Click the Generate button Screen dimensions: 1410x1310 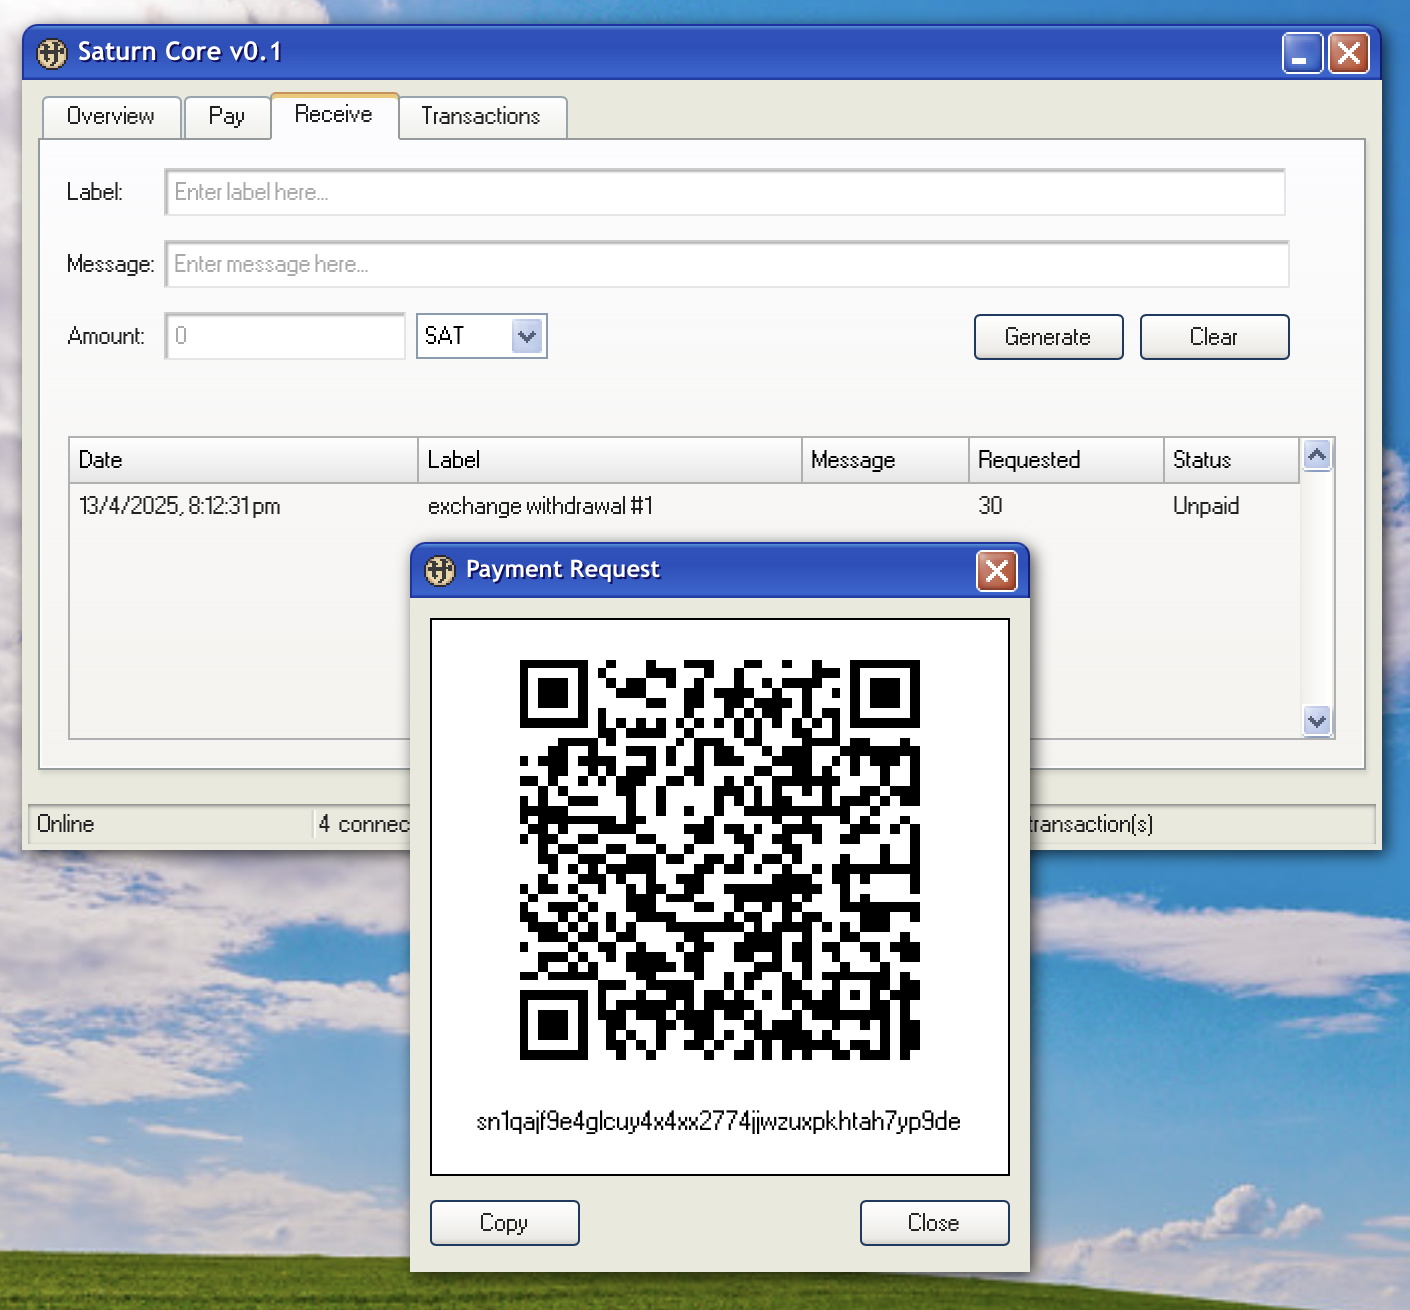(x=1048, y=337)
